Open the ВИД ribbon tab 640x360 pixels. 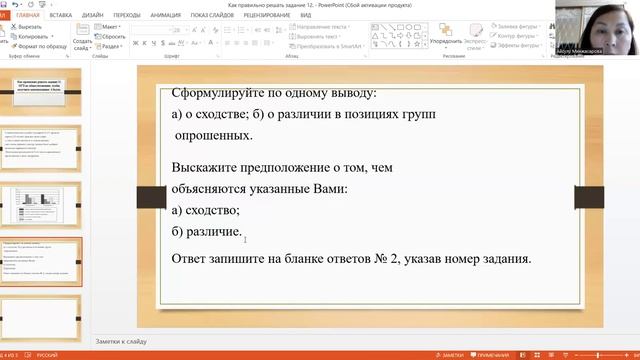click(306, 15)
